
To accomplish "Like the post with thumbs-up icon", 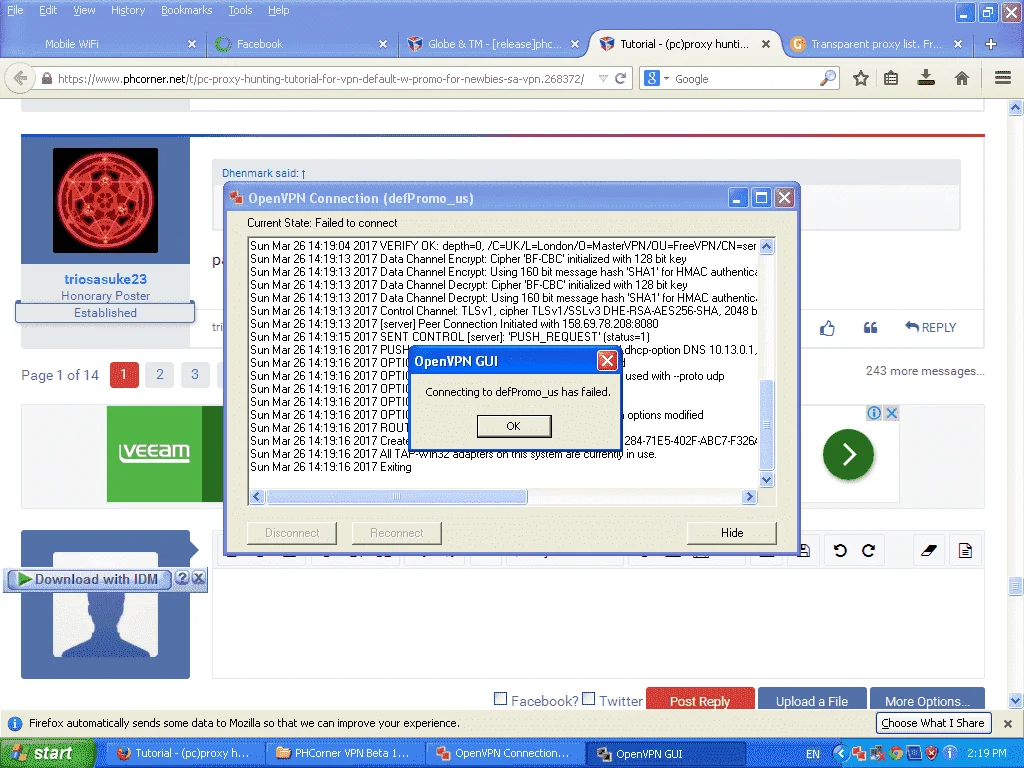I will [827, 328].
